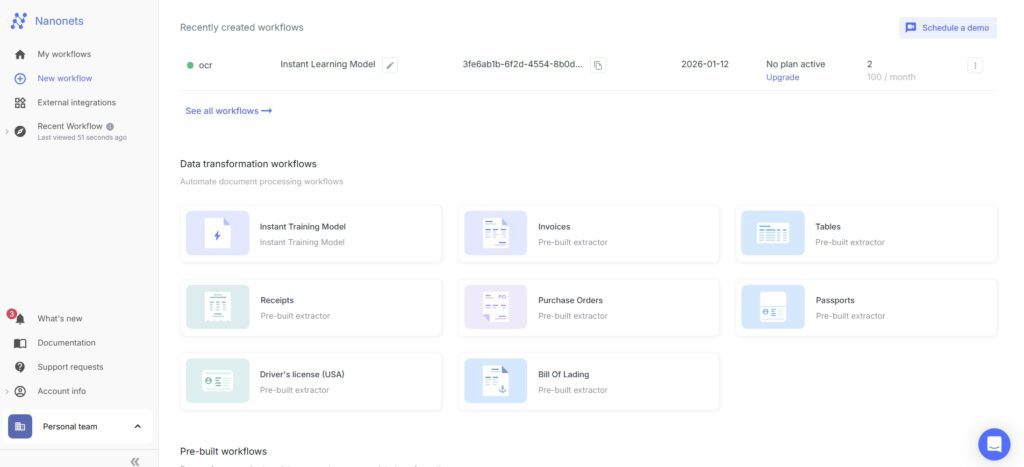
Task: Expand the Recent Workflow chevron
Action: click(7, 131)
